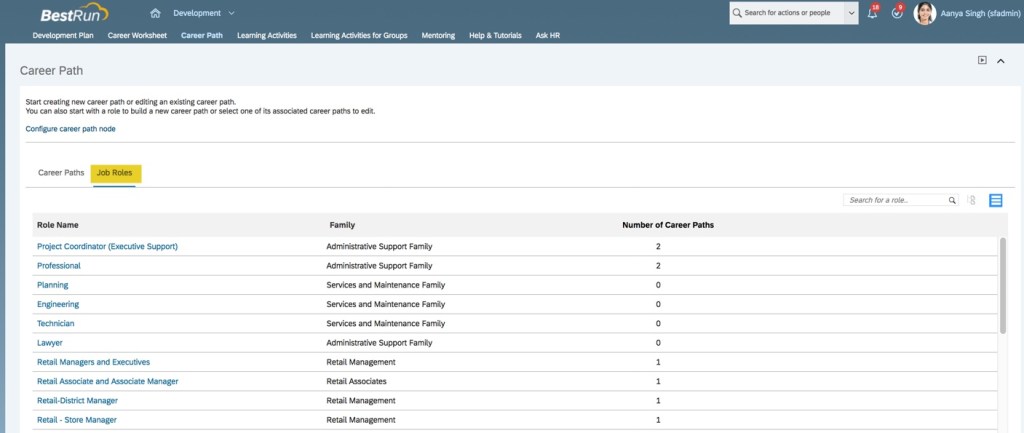Click Configure career path node link

pos(68,129)
